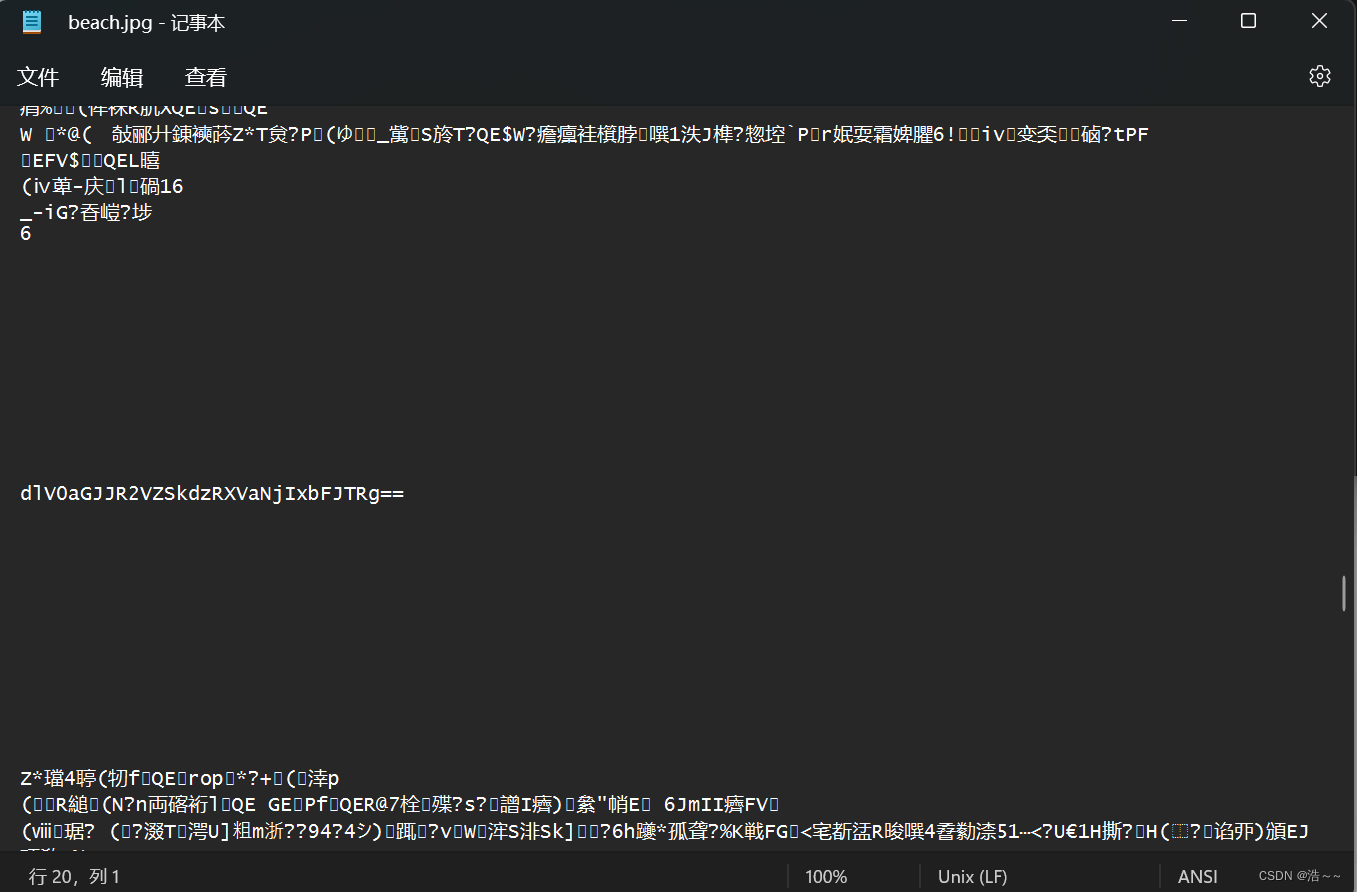1357x892 pixels.
Task: Click the ANSI encoding indicator in status bar
Action: 1197,876
